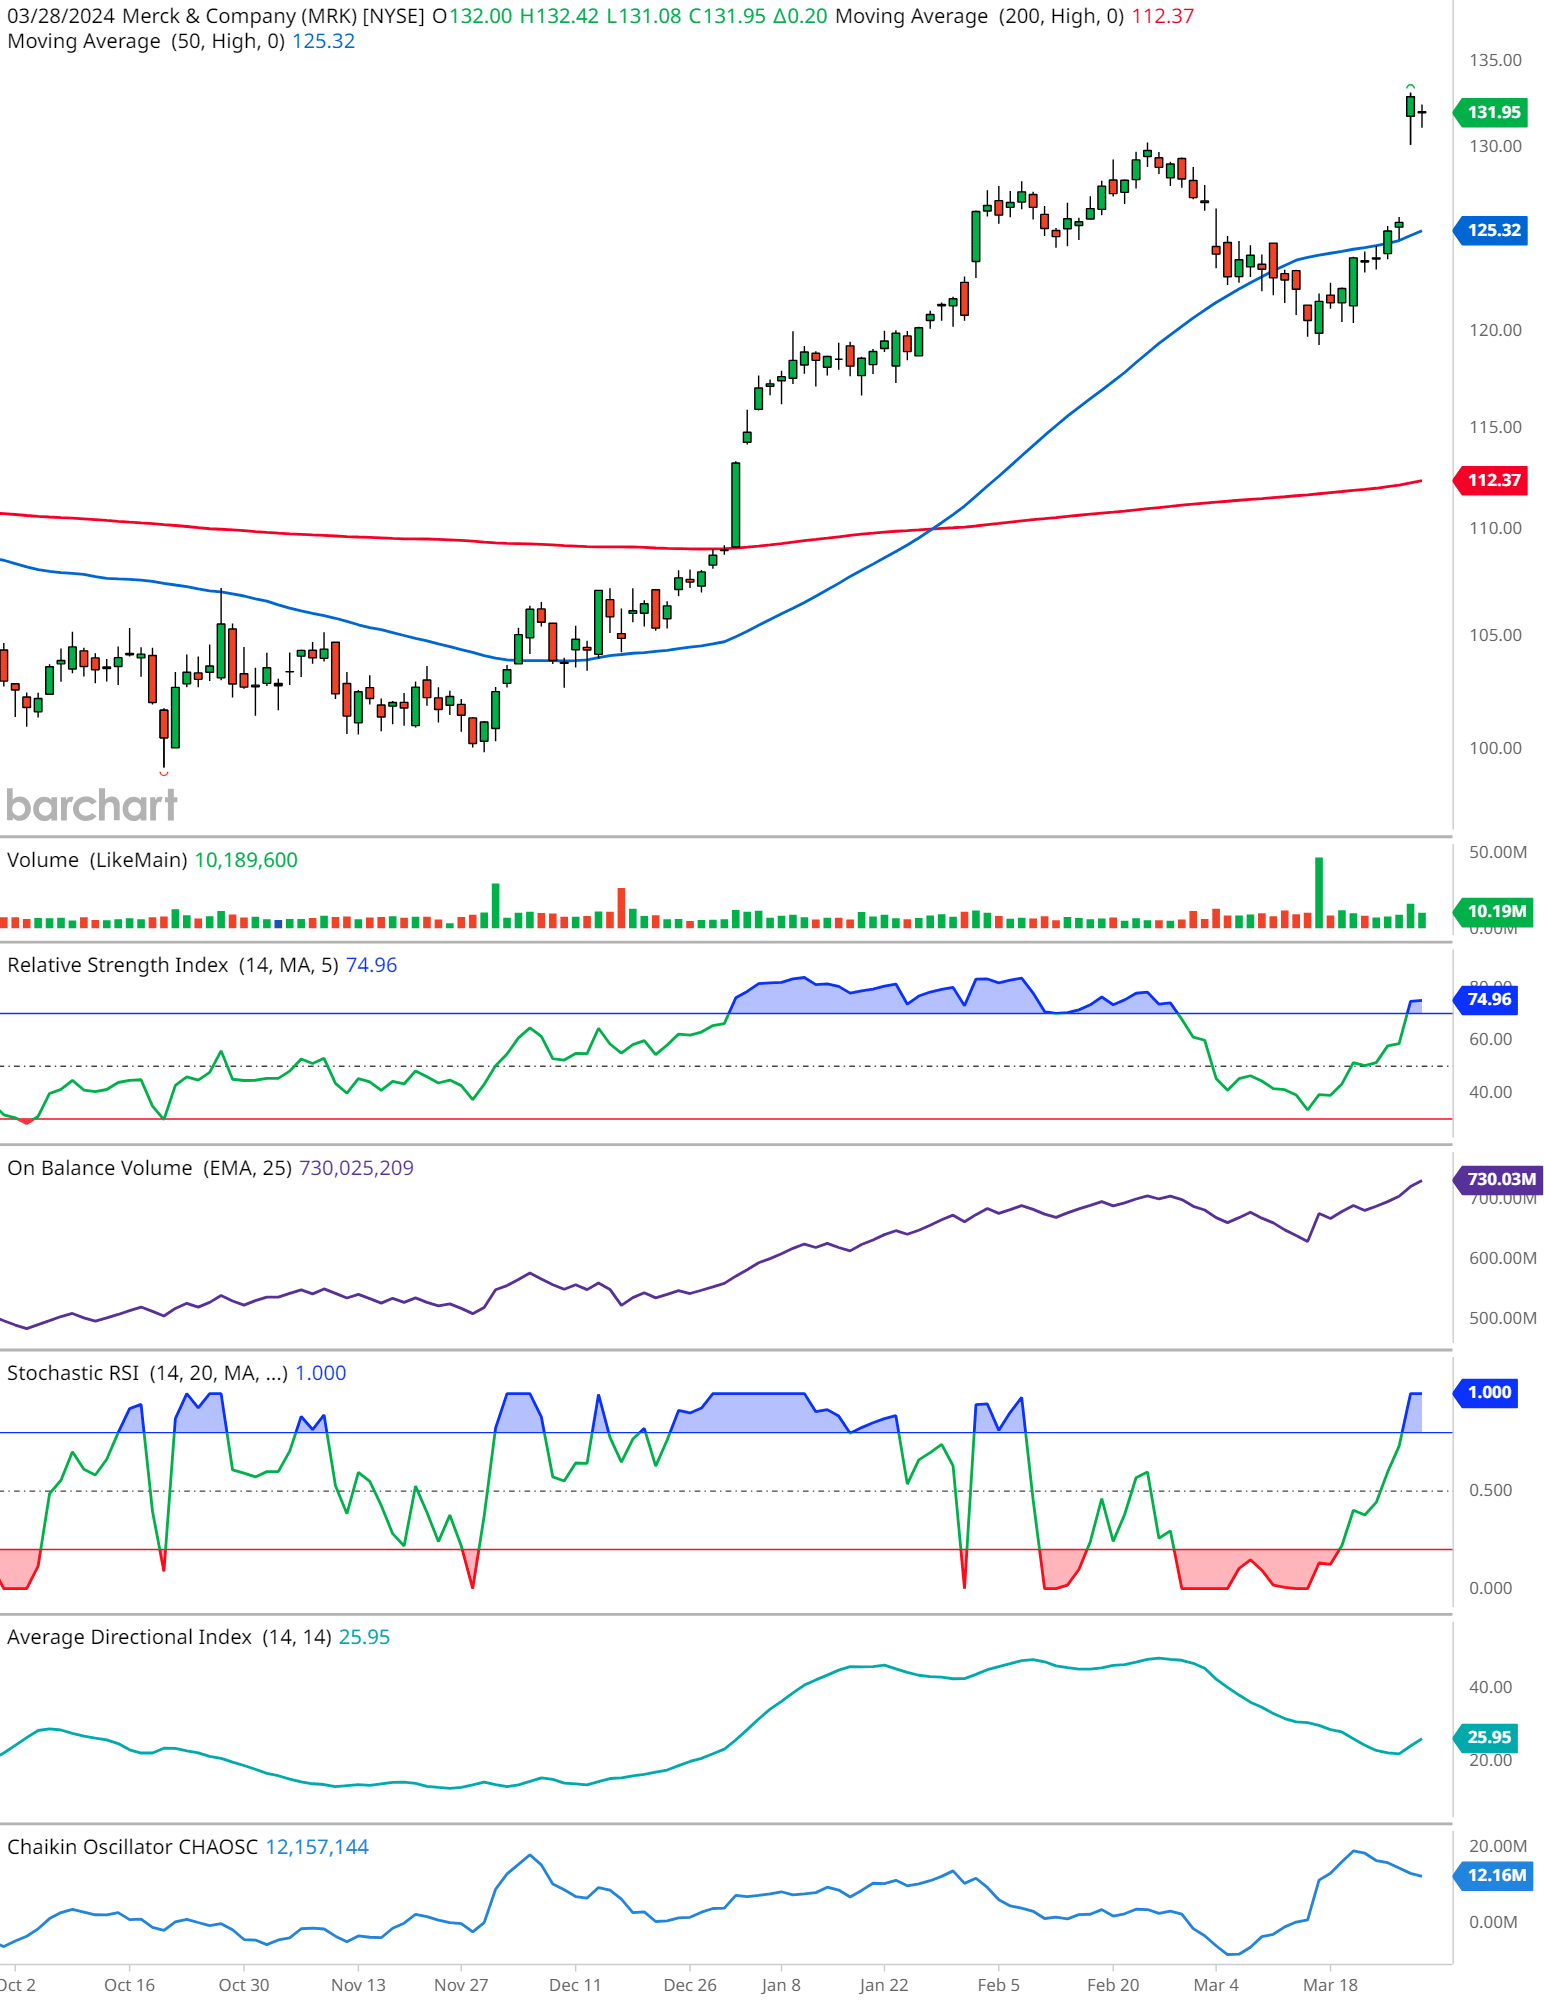Click the purple 730.03M OBV tag
The width and height of the screenshot is (1544, 2003).
pos(1497,1179)
